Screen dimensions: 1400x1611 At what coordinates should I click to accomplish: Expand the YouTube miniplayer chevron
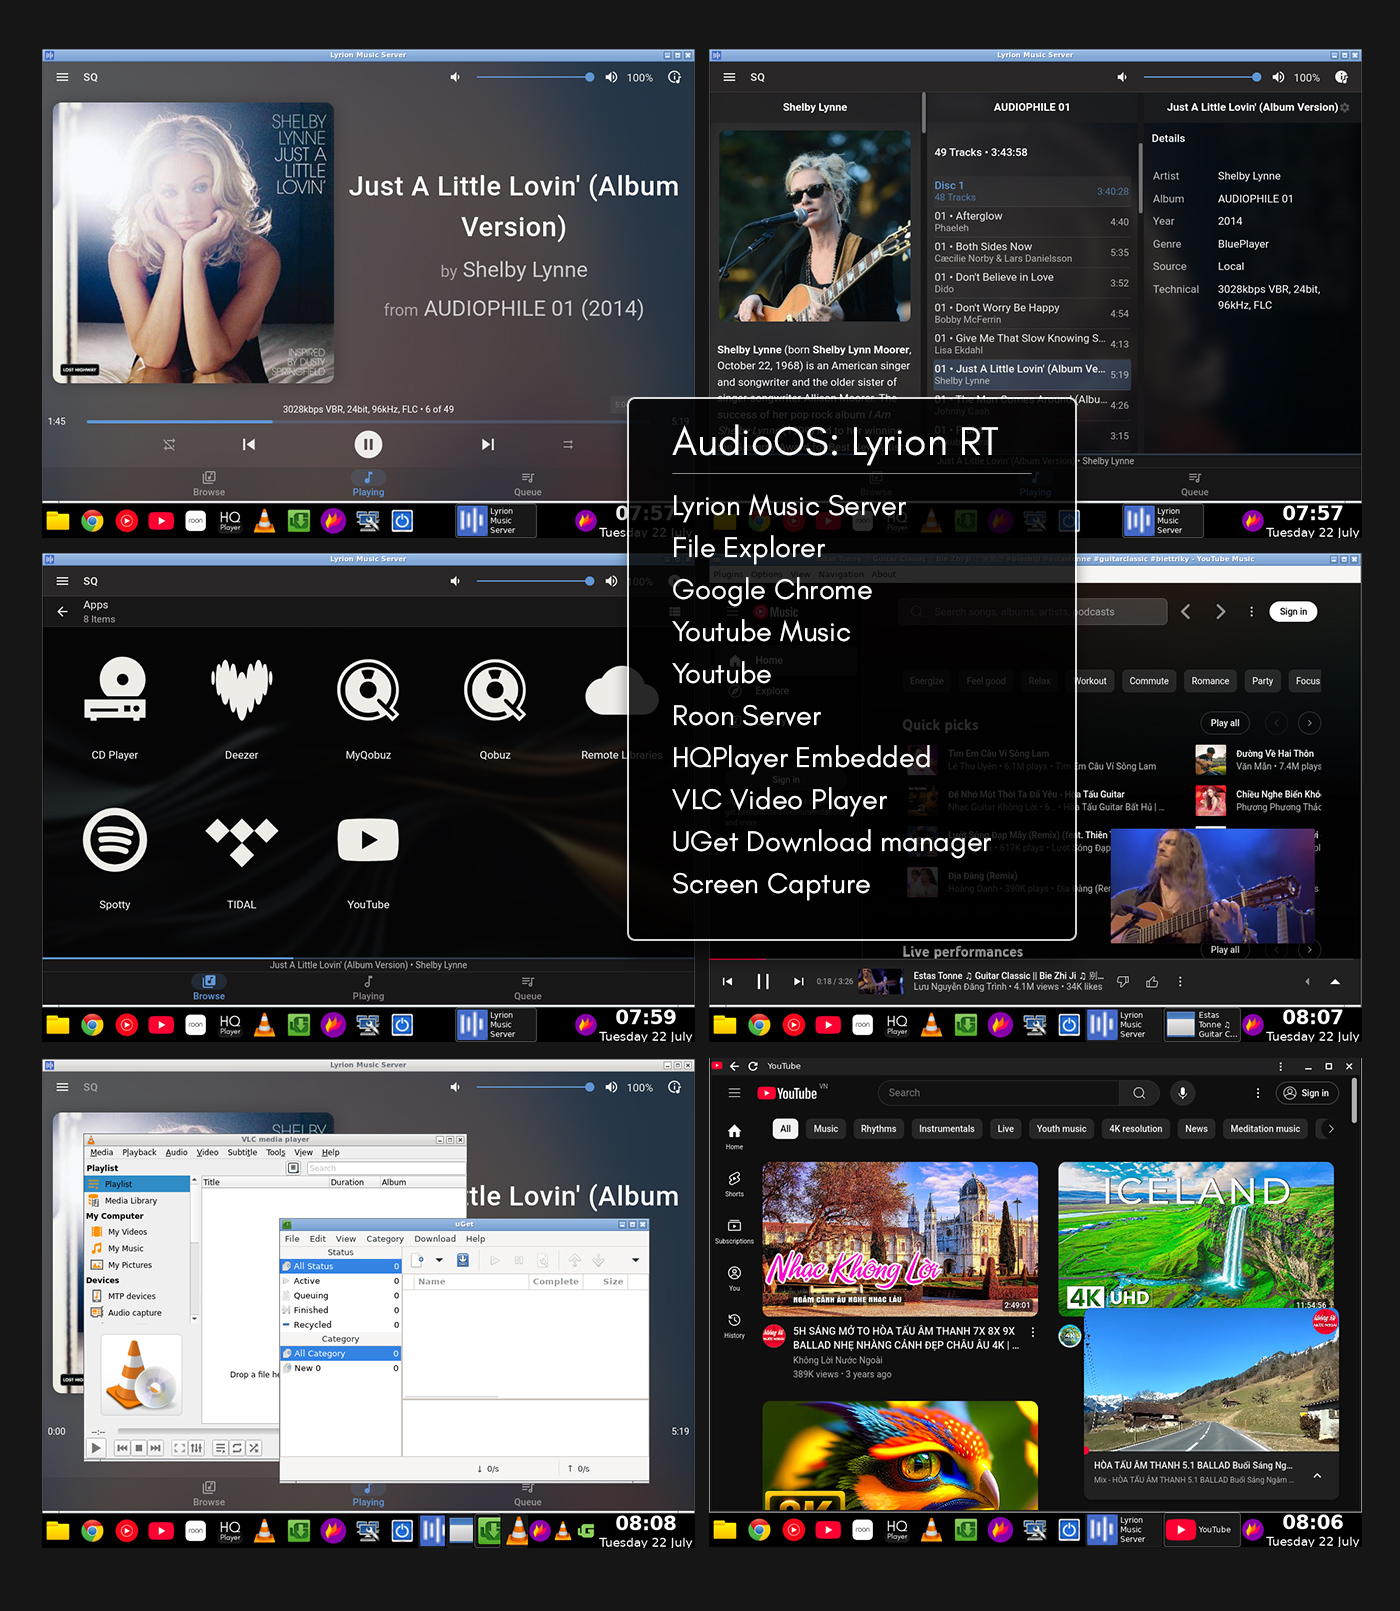(x=1317, y=1475)
